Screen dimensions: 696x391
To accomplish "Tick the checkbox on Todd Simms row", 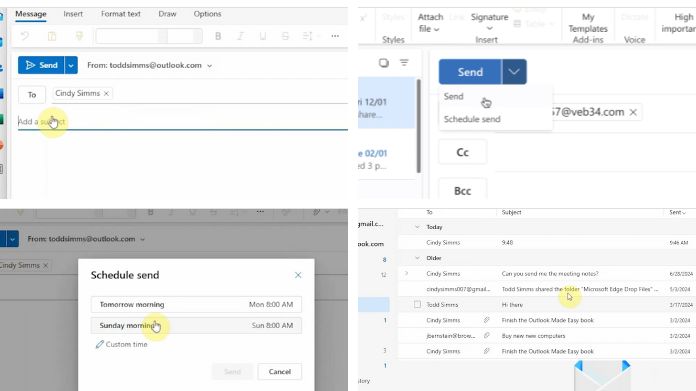I will 417,304.
